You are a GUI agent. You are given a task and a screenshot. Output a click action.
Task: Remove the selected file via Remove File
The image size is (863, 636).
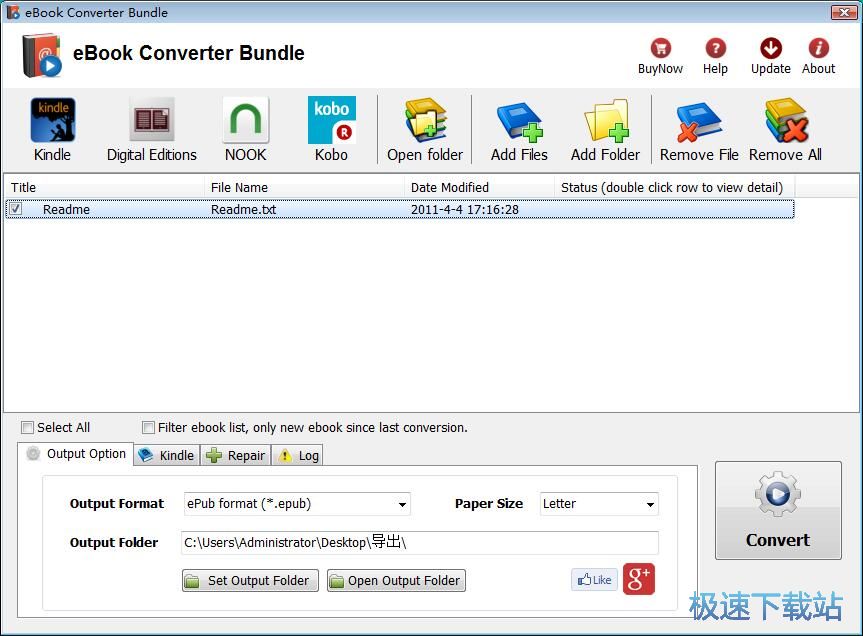699,122
